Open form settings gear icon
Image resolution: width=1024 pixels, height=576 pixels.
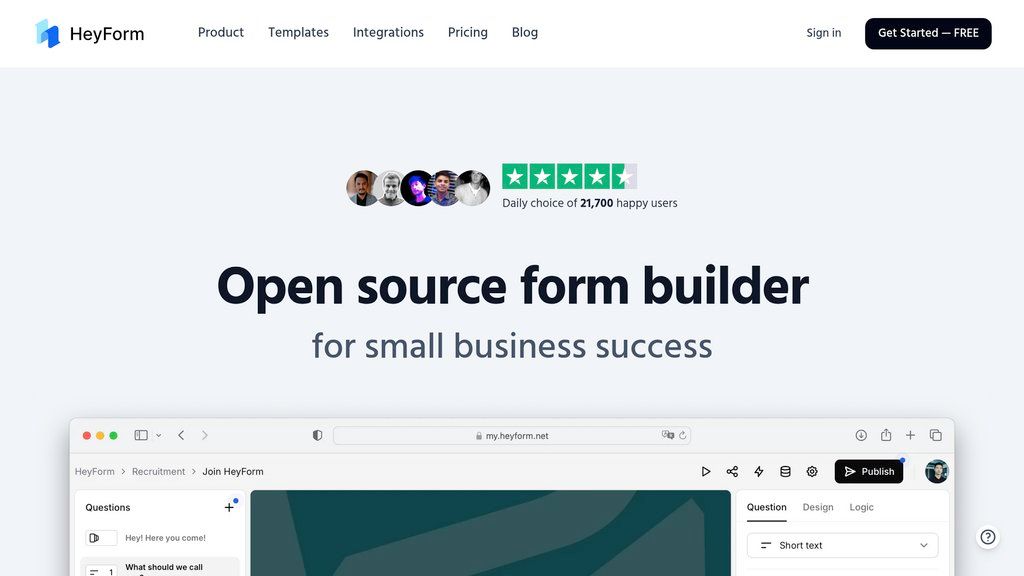812,472
